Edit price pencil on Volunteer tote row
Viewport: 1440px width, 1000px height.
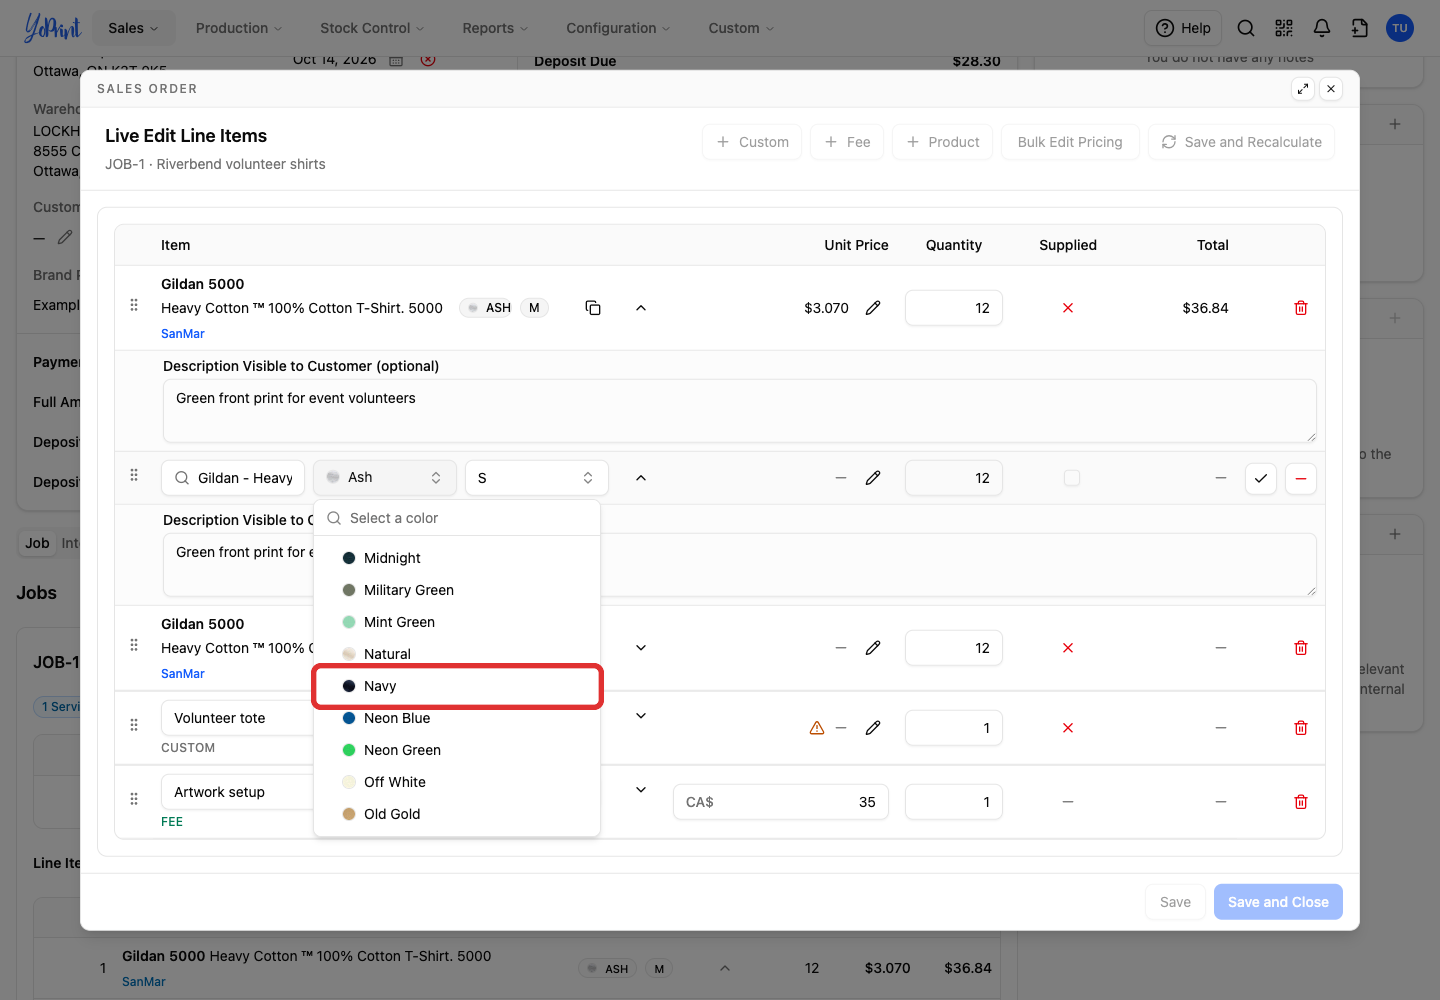873,728
